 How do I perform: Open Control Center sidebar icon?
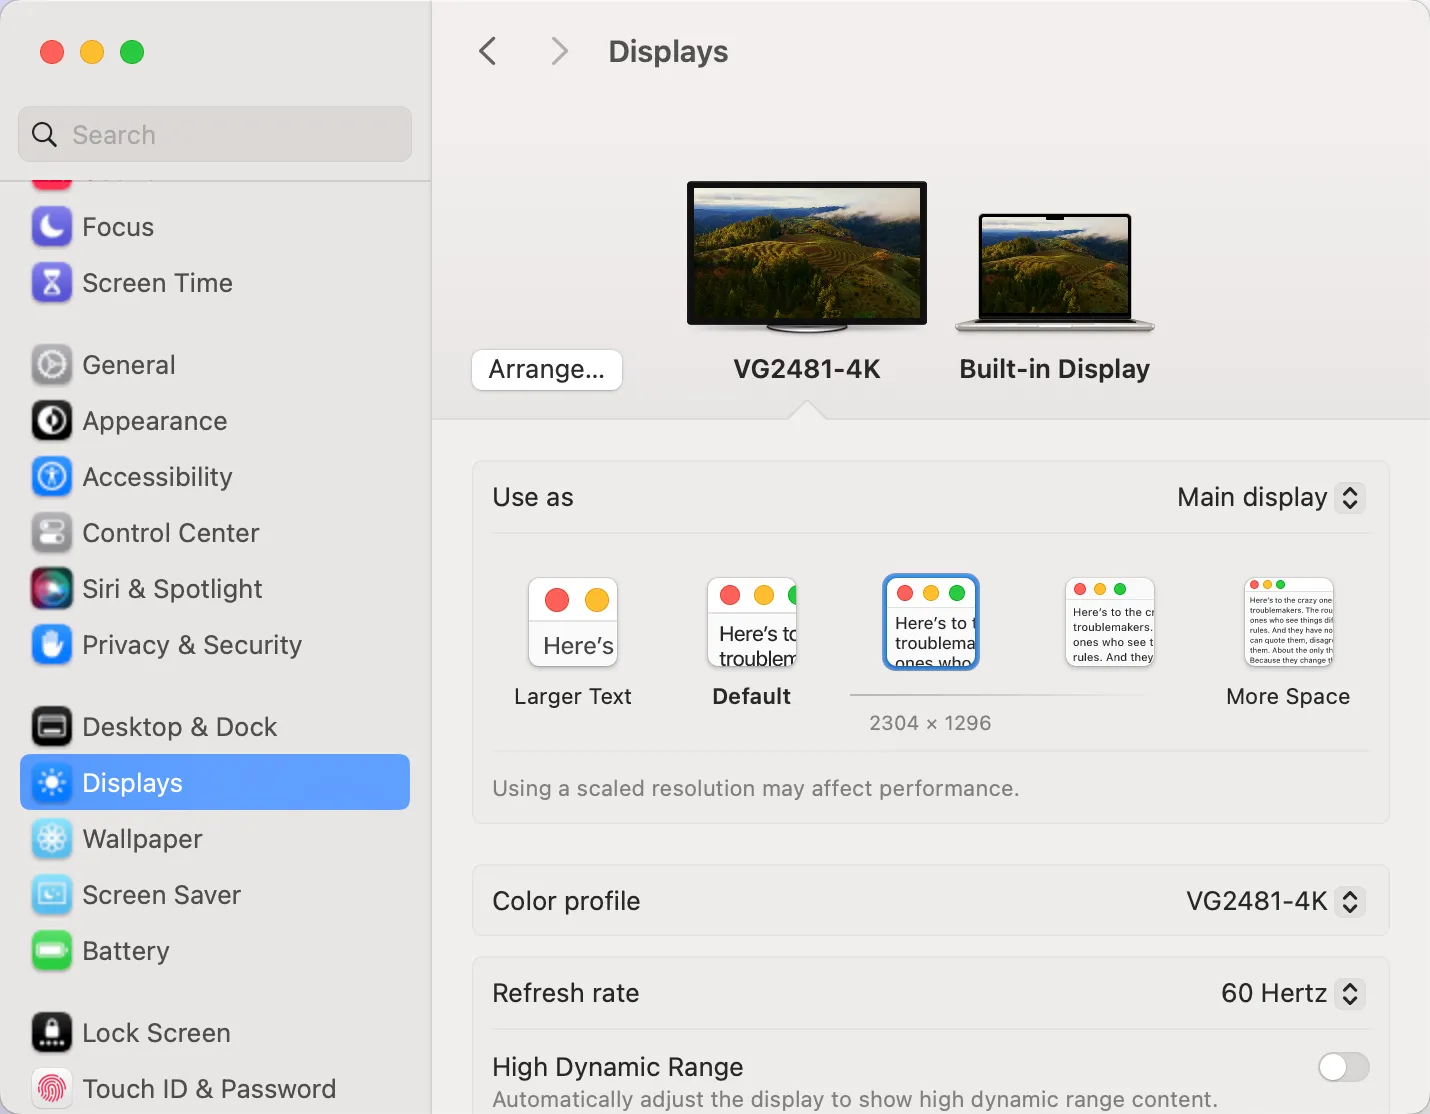(51, 533)
